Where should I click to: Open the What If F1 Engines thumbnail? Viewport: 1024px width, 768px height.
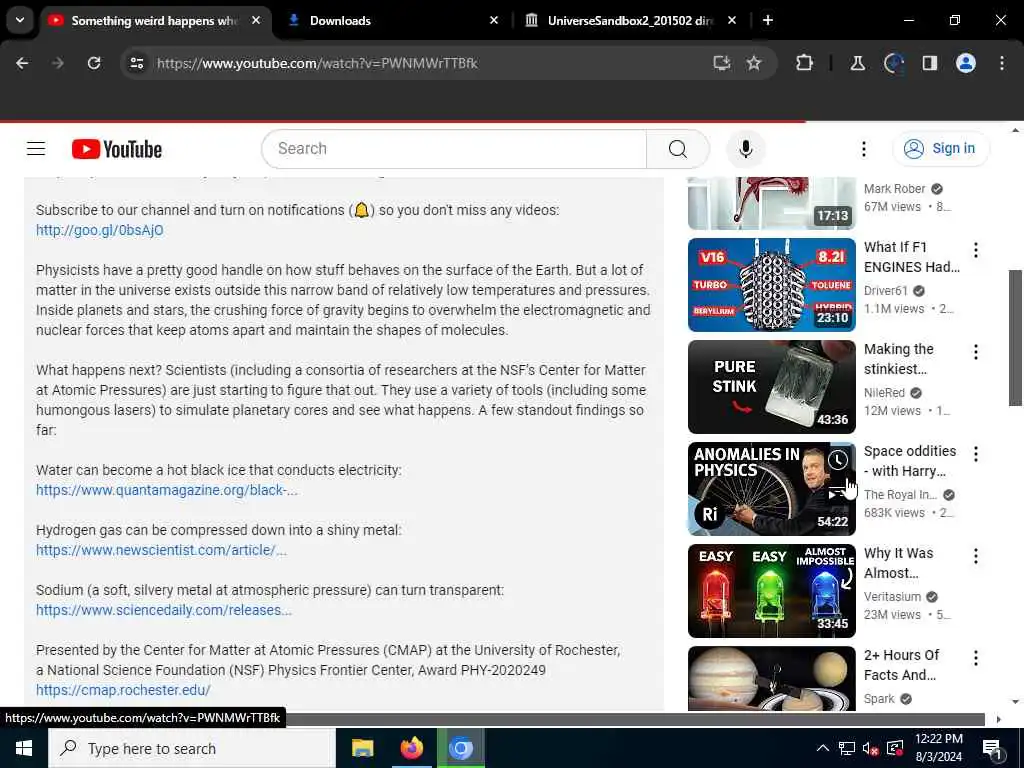pyautogui.click(x=771, y=285)
